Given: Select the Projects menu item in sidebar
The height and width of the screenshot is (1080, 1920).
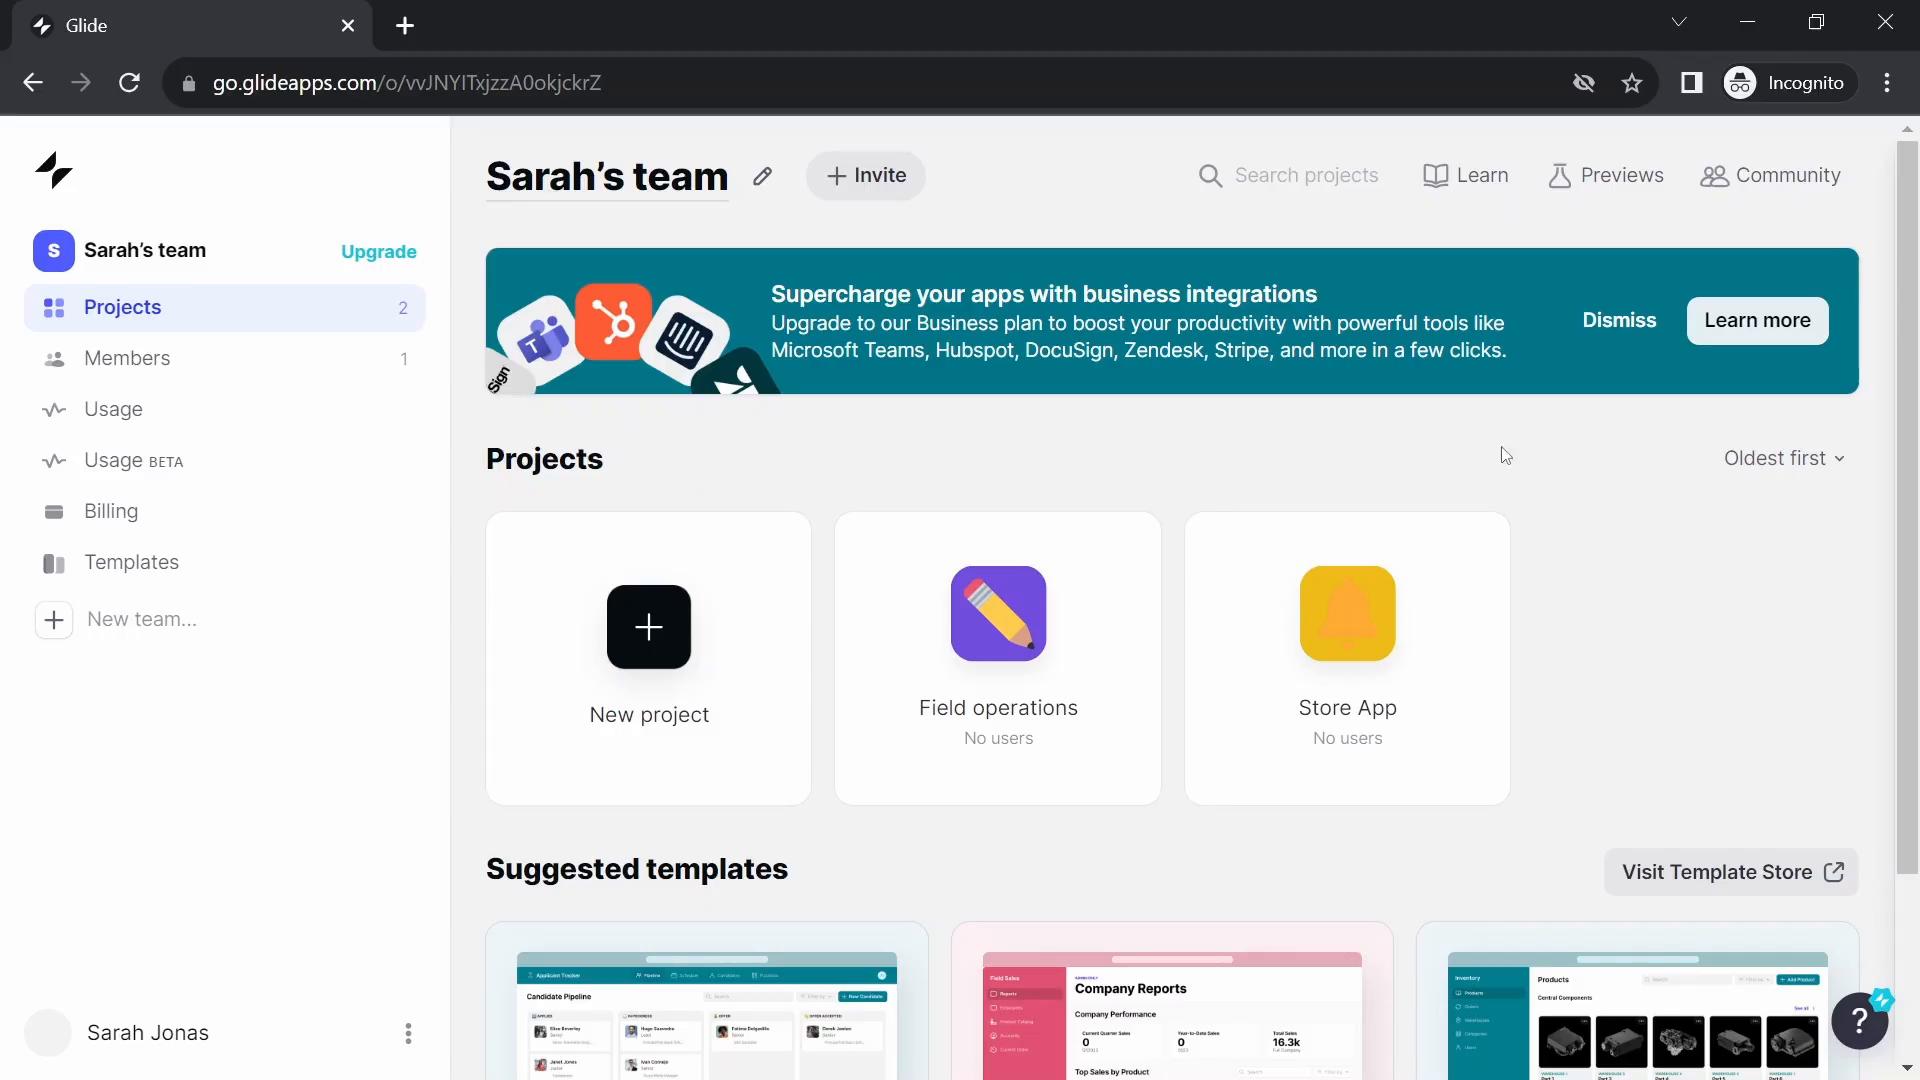Looking at the screenshot, I should point(121,306).
